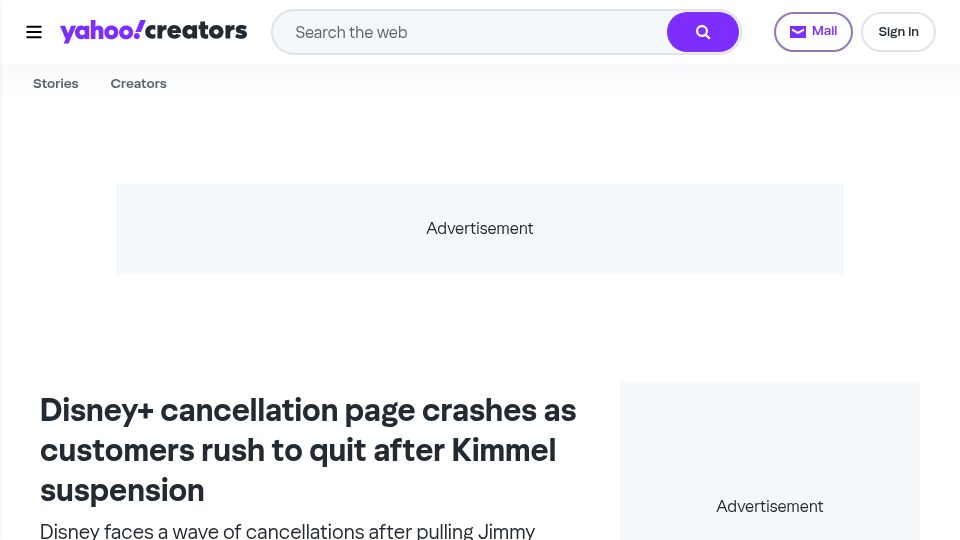
Task: Click the sidebar Advertisement placeholder
Action: [770, 462]
